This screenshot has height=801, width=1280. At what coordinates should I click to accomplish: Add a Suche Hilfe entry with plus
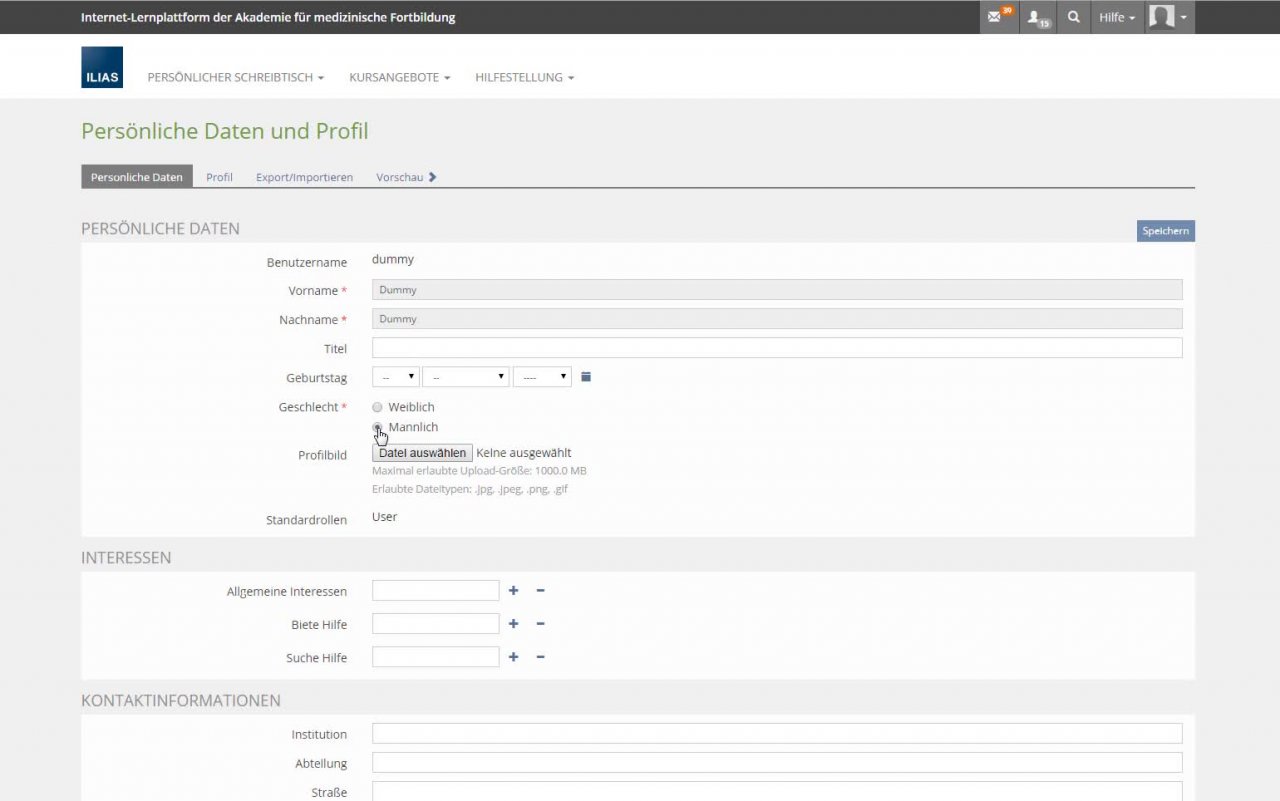coord(513,657)
